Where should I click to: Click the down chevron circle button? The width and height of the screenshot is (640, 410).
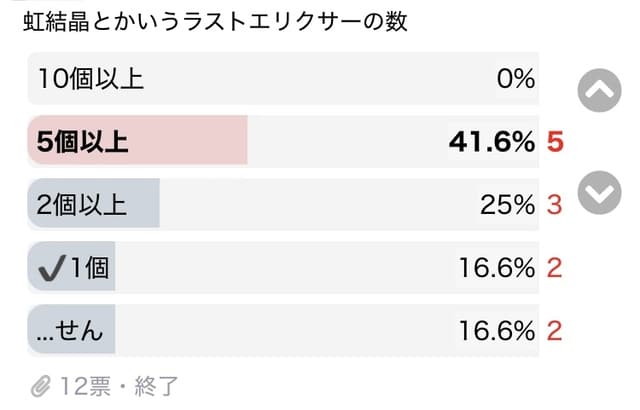tap(600, 192)
